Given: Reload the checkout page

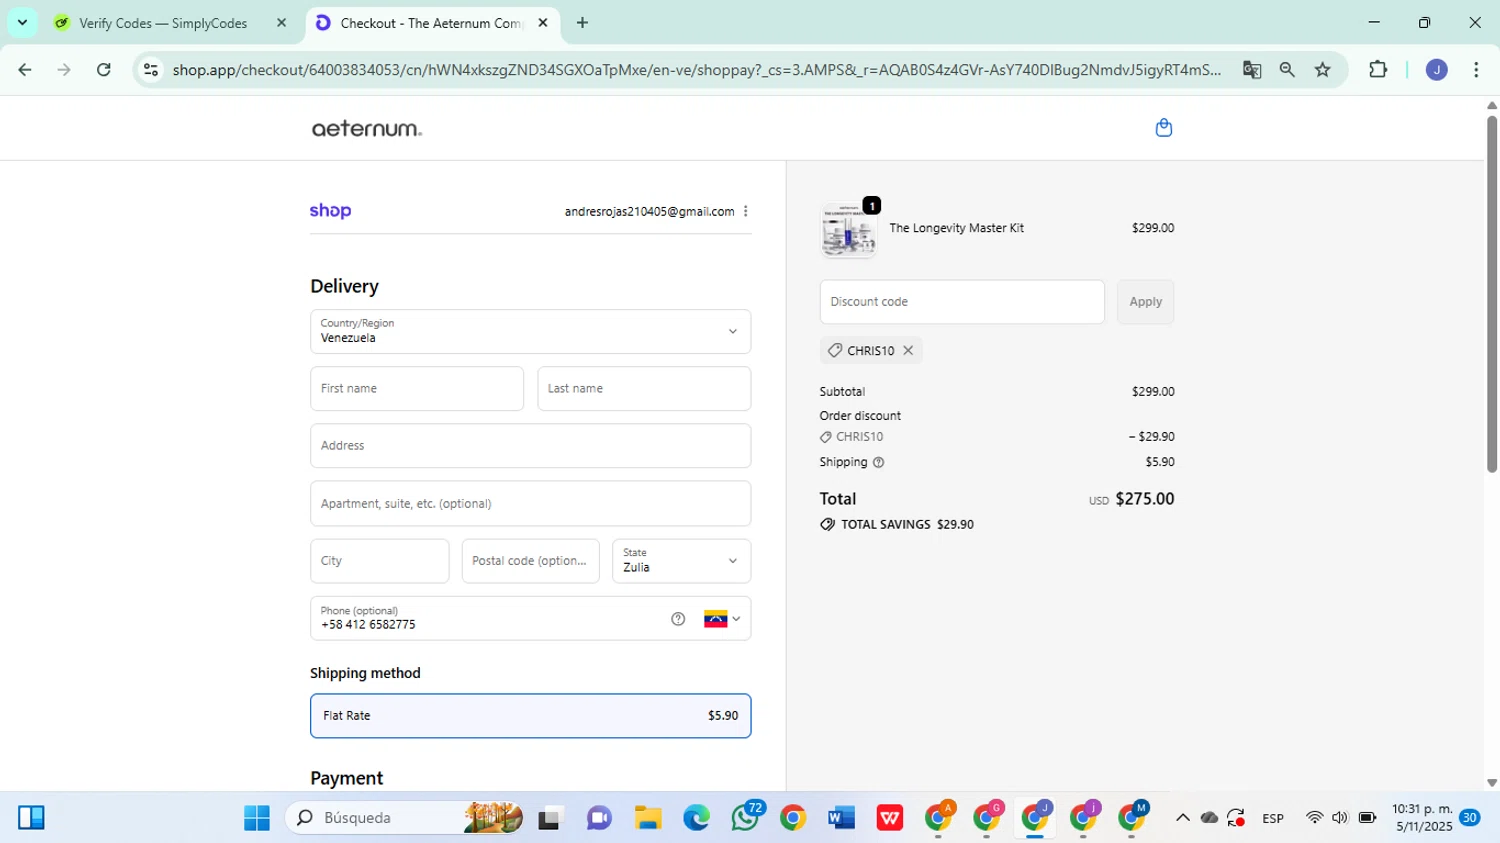Looking at the screenshot, I should 104,70.
